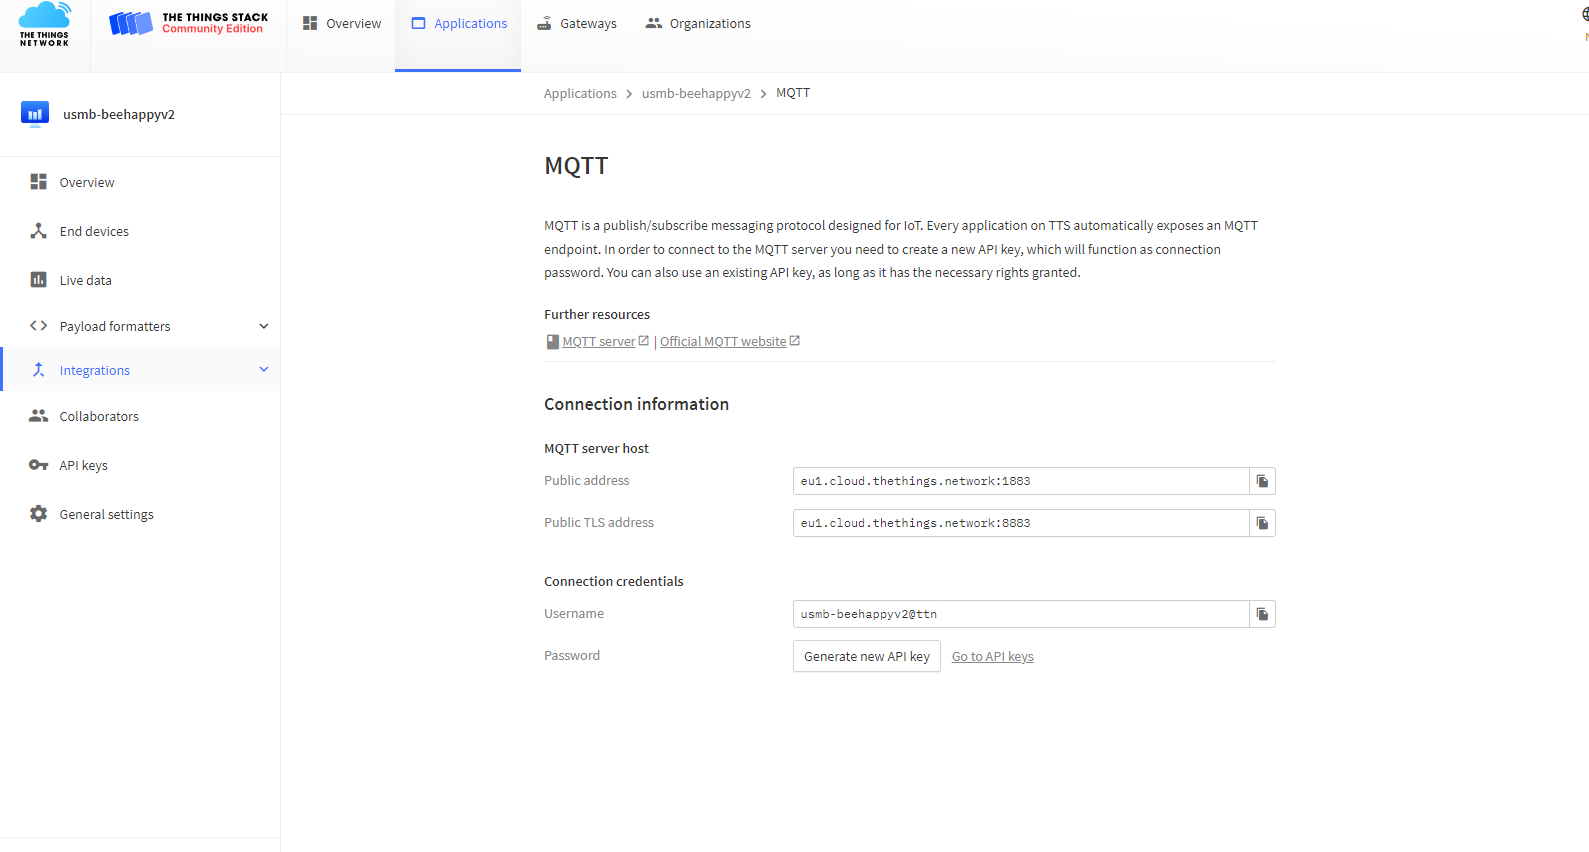Click the MQTT server host label
The width and height of the screenshot is (1589, 852).
pos(596,449)
